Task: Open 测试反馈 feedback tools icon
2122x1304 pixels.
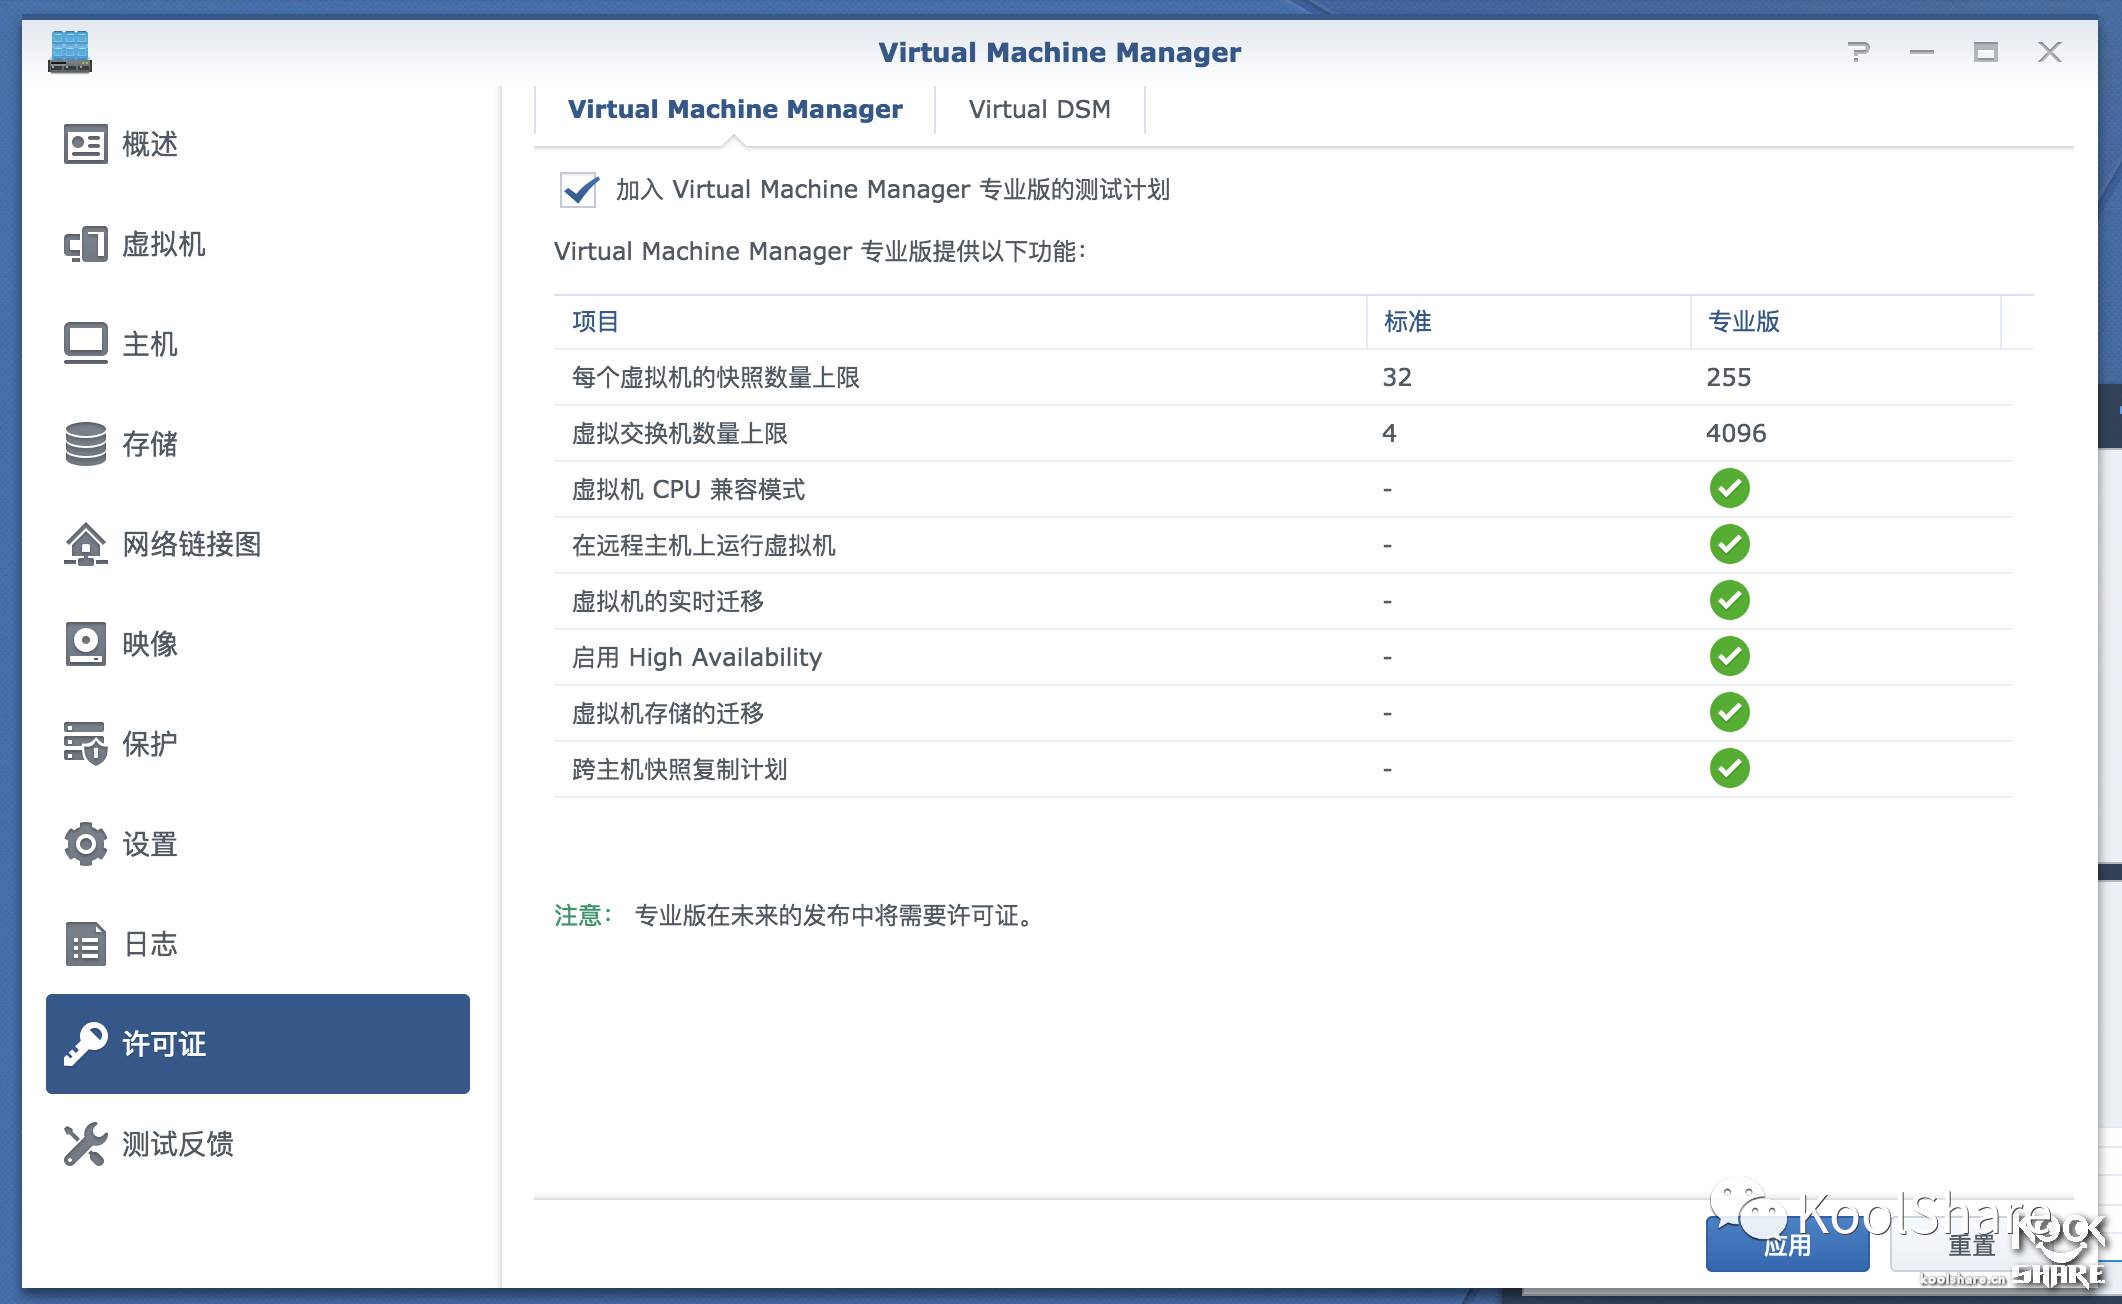Action: pos(85,1144)
